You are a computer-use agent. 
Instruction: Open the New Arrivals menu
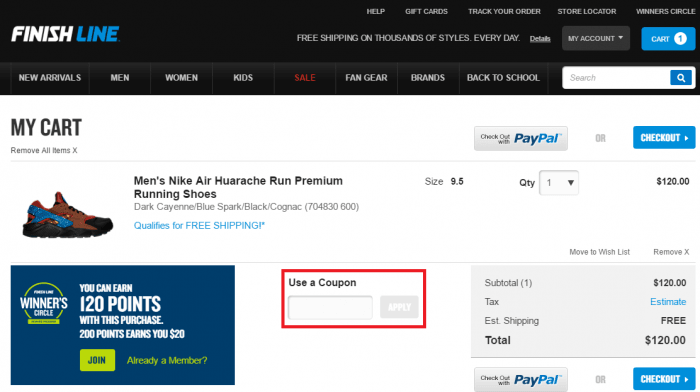coord(50,78)
